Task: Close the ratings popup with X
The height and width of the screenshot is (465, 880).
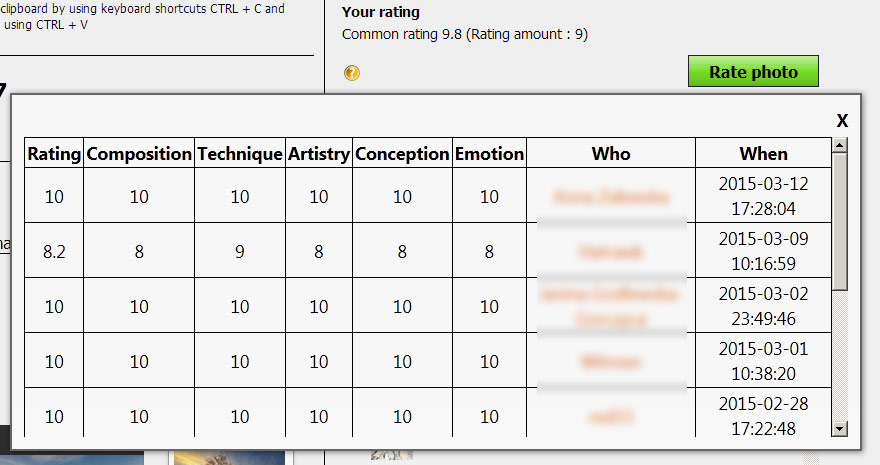Action: 842,121
